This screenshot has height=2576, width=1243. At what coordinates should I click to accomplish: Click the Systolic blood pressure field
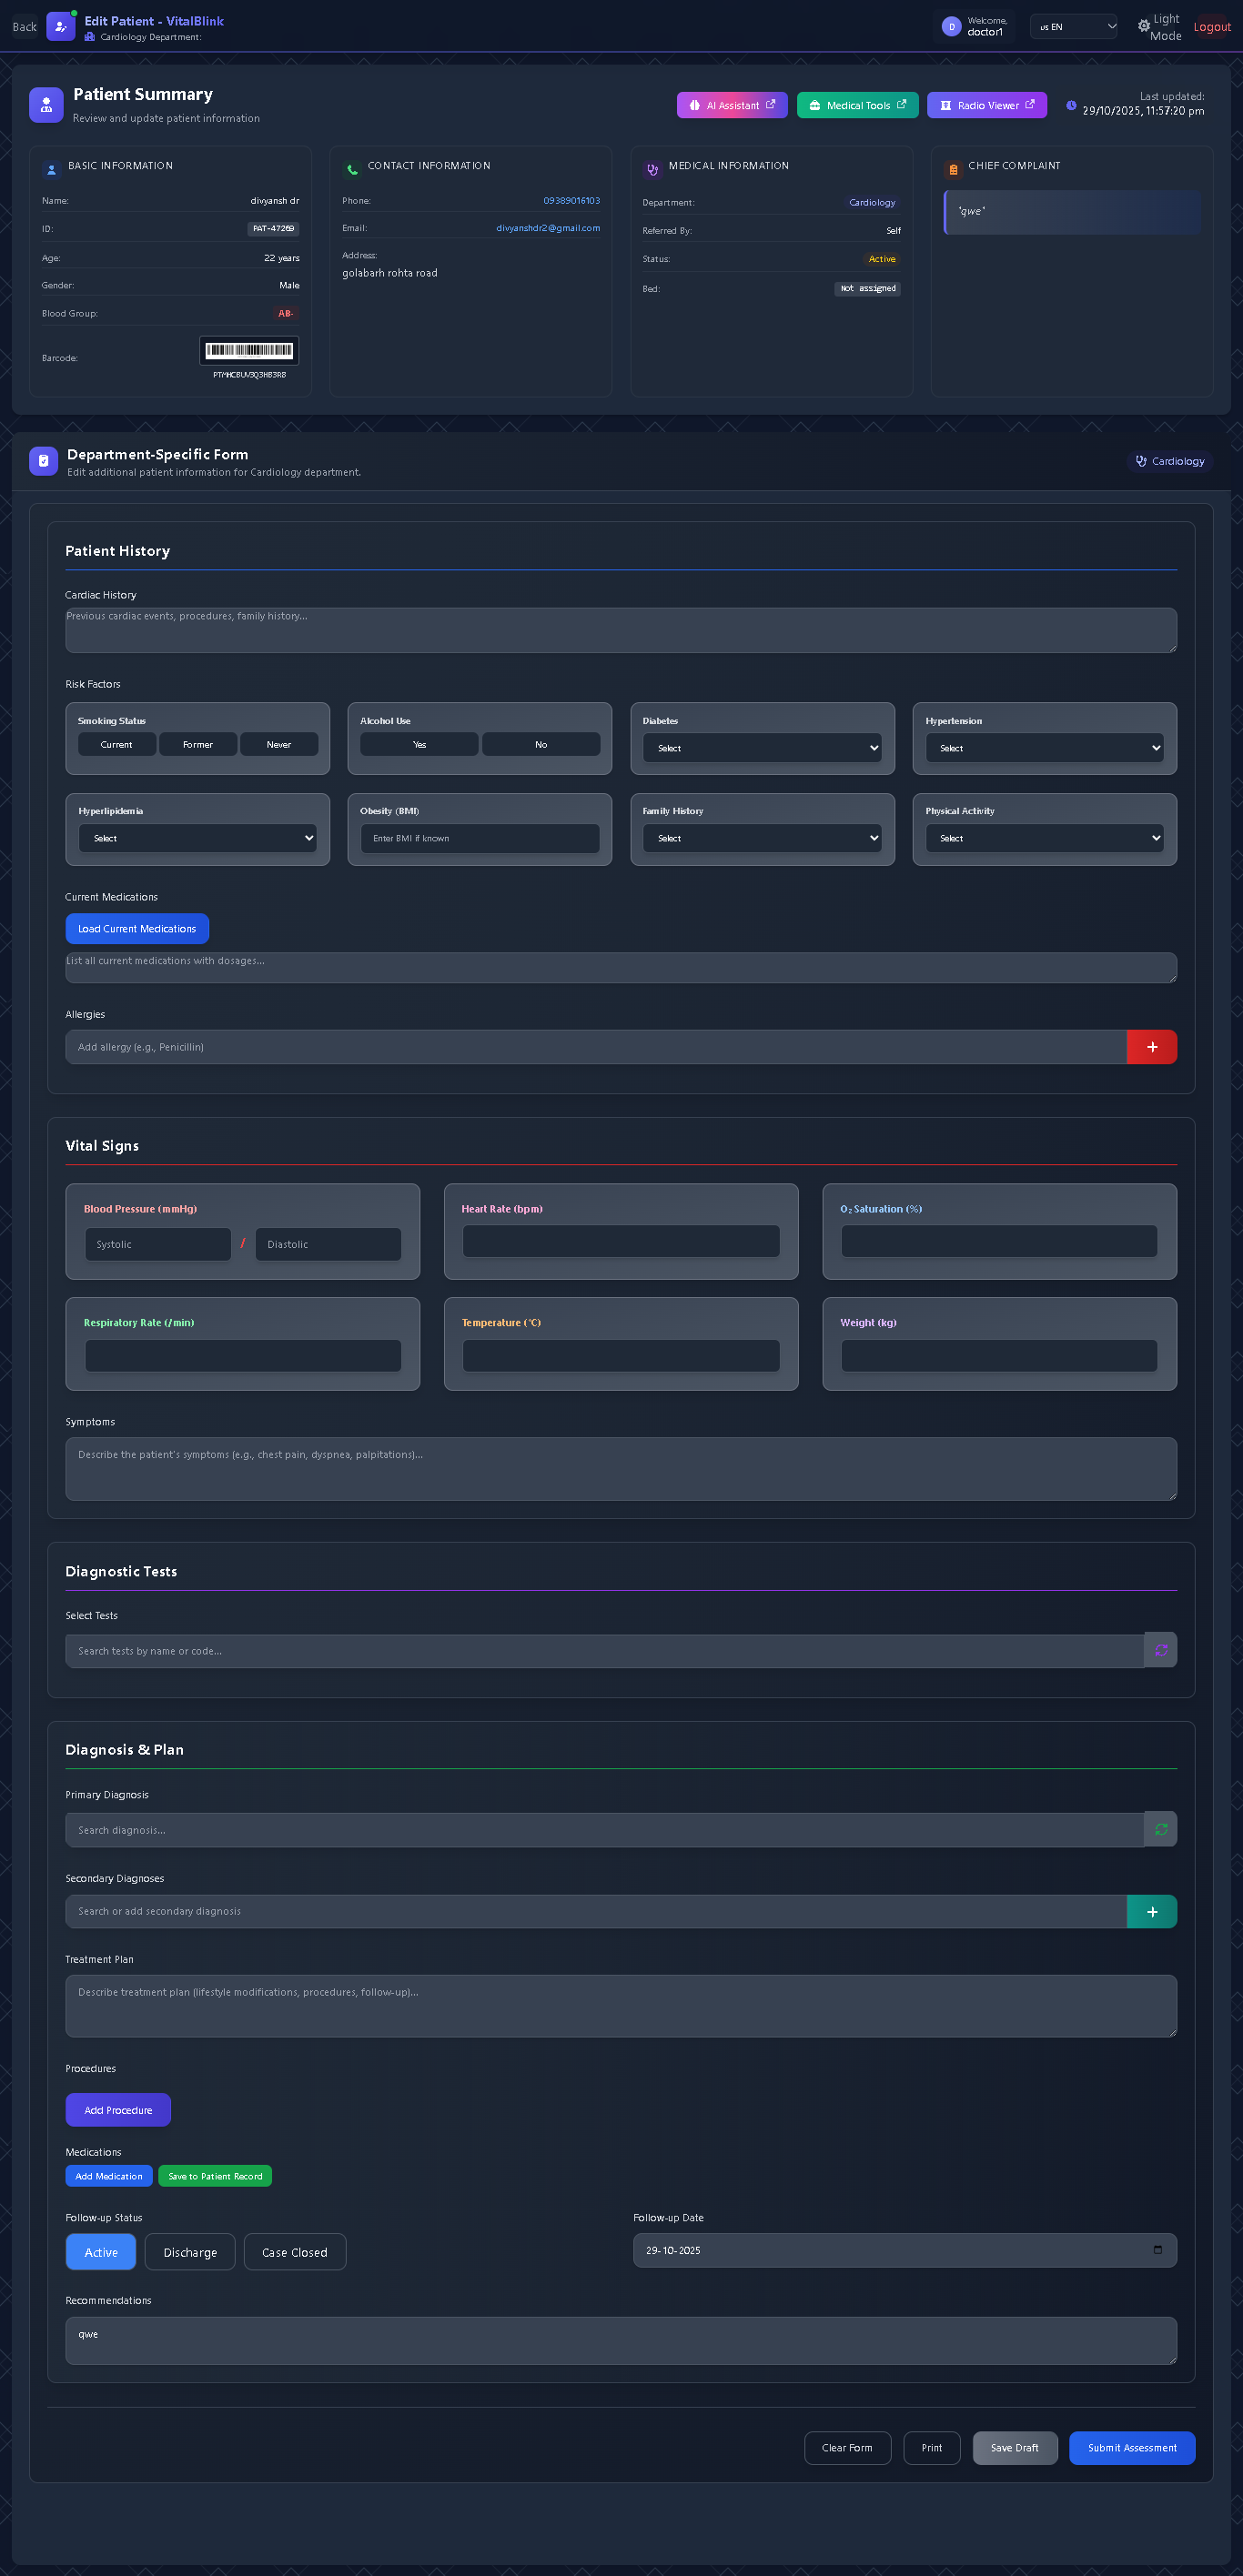(x=158, y=1245)
